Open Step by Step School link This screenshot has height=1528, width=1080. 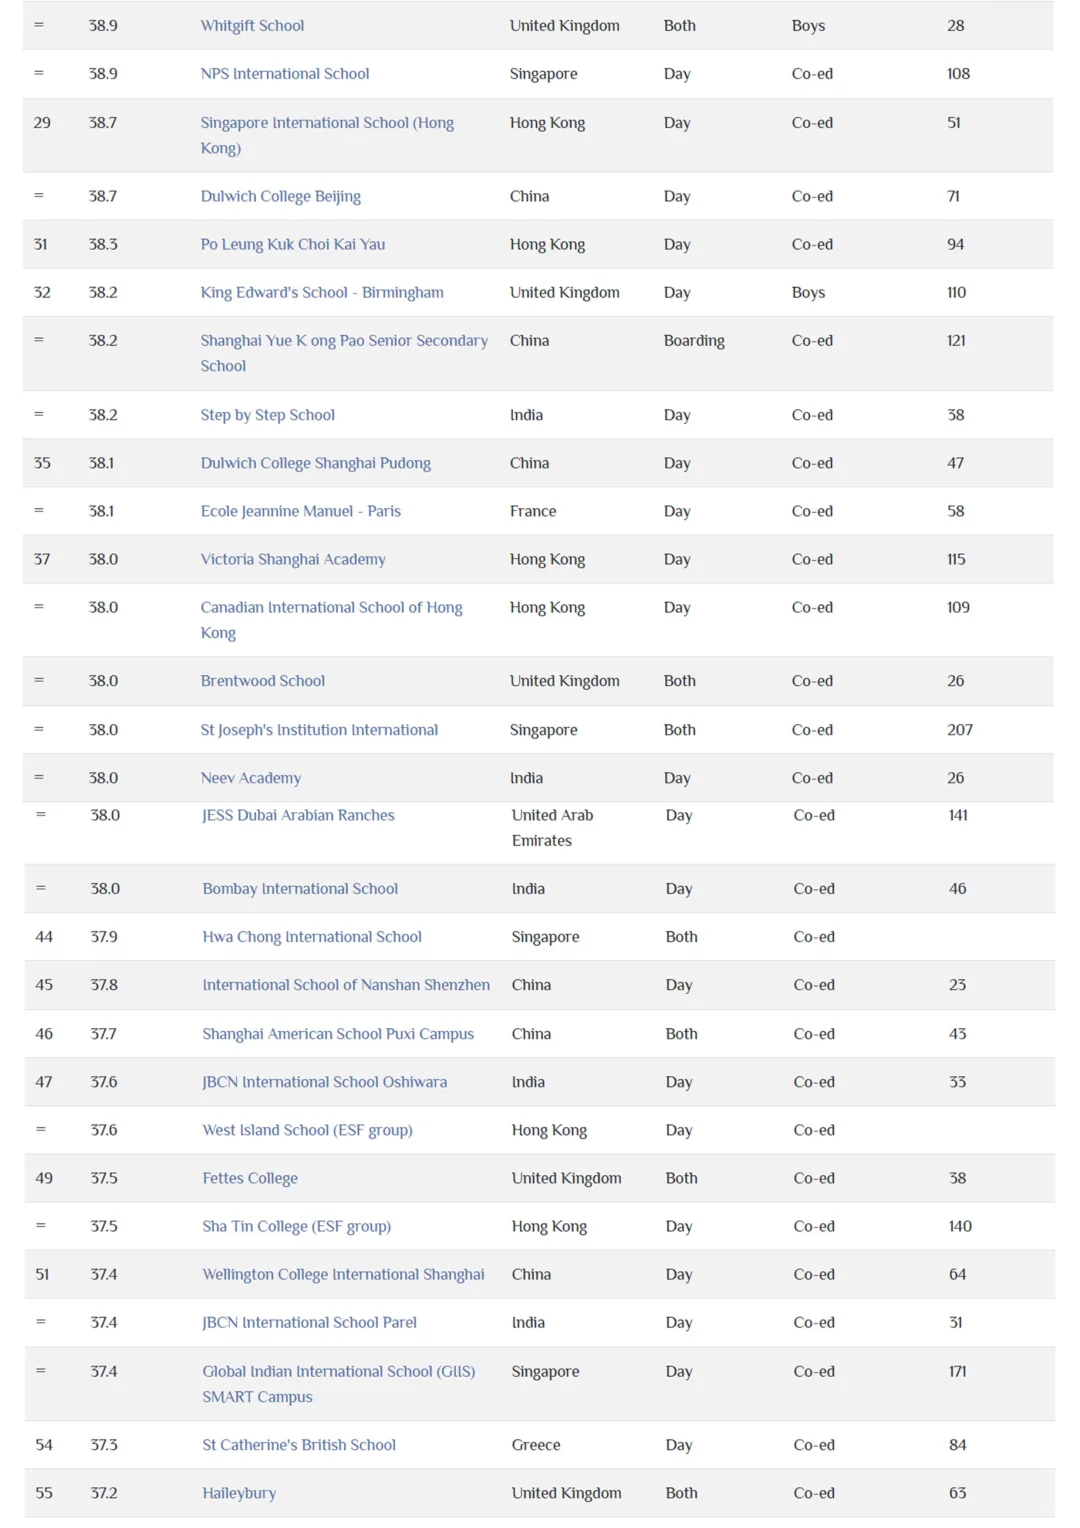point(267,415)
